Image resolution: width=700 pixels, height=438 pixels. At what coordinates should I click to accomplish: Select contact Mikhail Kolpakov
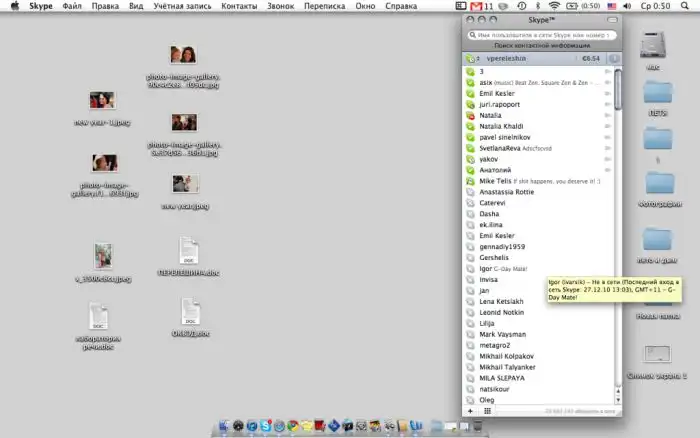tap(510, 357)
